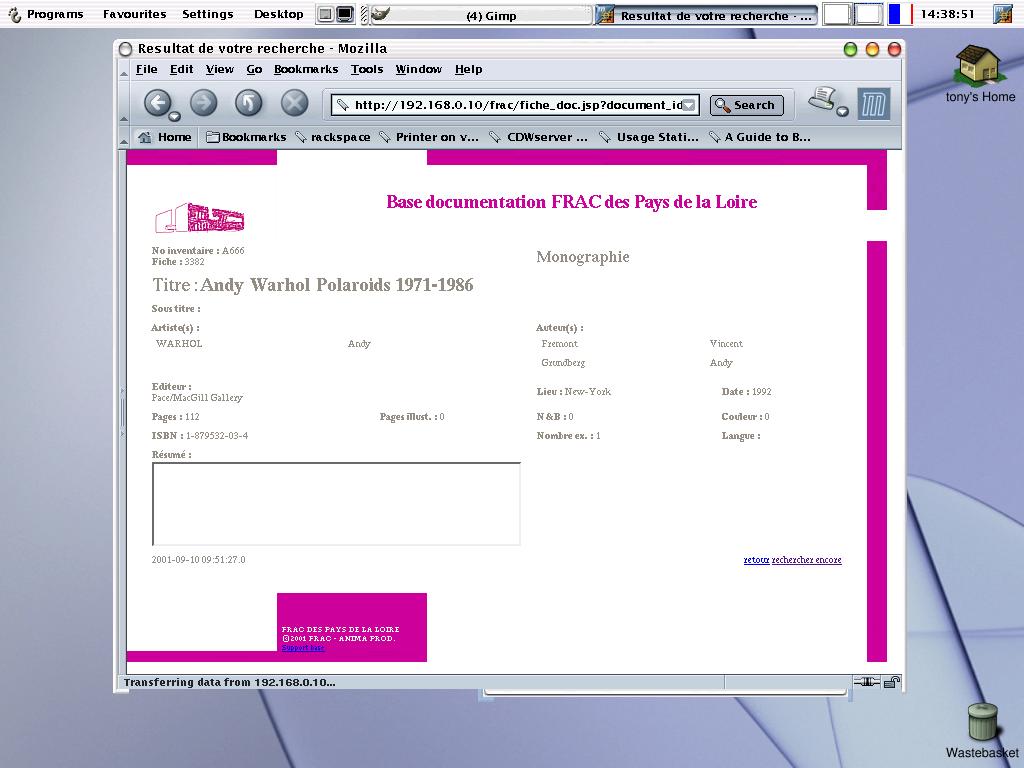The height and width of the screenshot is (768, 1024).
Task: Collapse the menu bar using its grippy
Action: click(x=124, y=69)
